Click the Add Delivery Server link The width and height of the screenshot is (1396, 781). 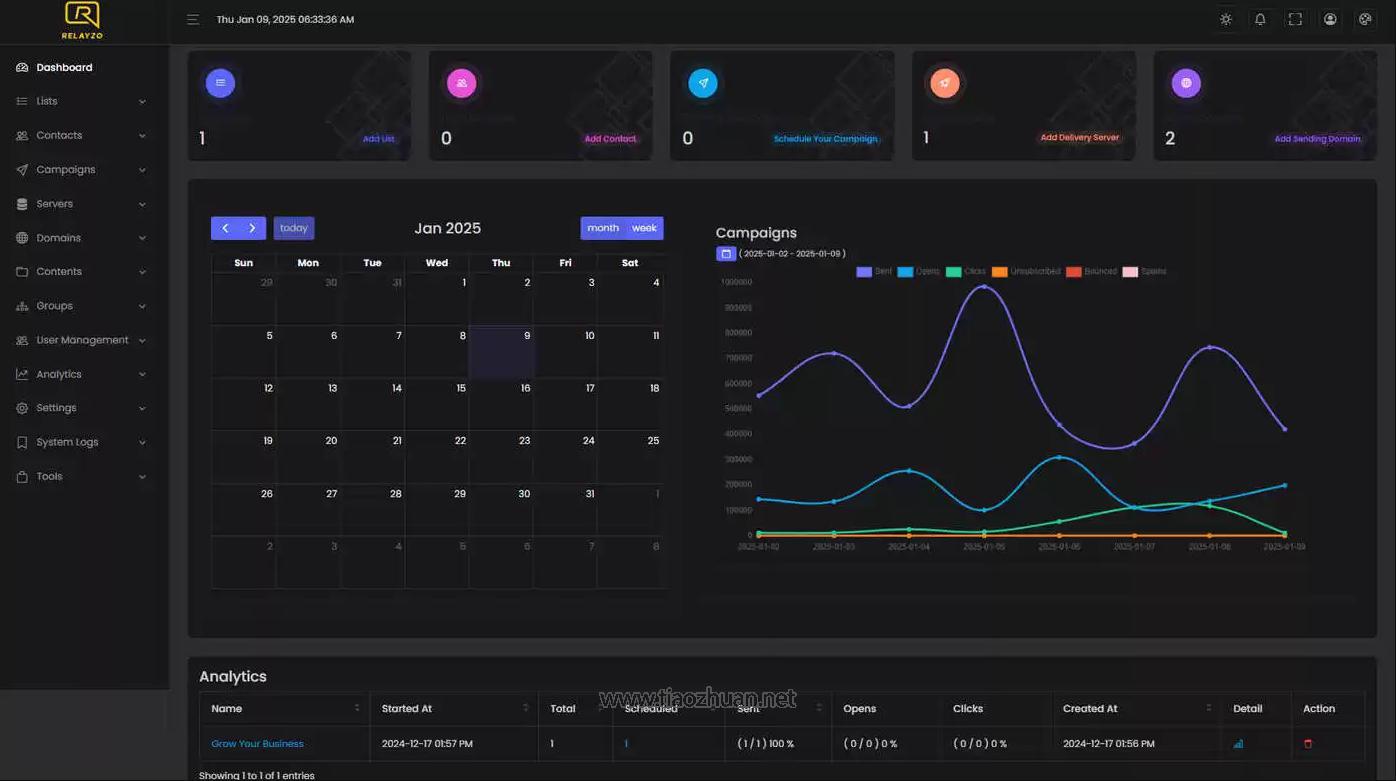coord(1079,138)
